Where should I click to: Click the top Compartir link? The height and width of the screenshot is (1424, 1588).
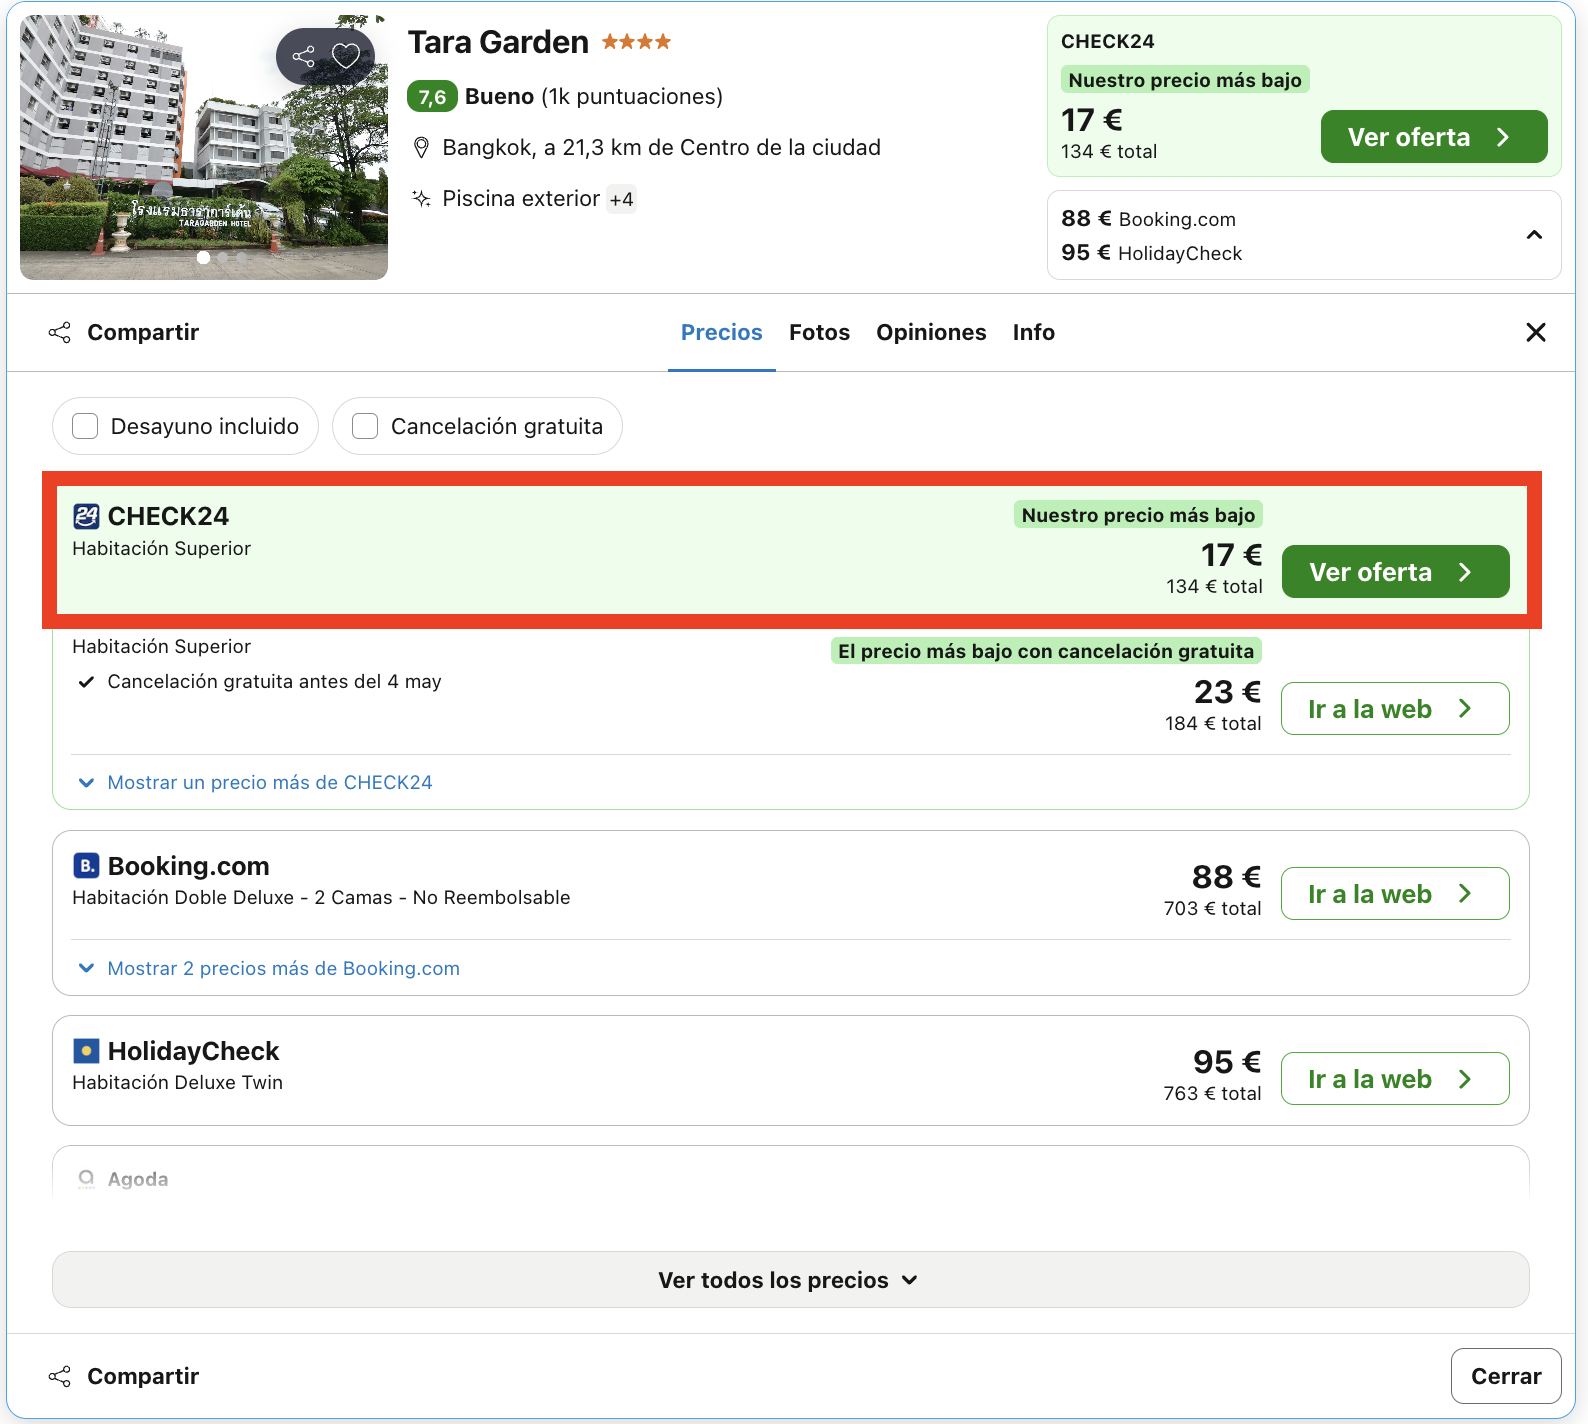(x=143, y=333)
